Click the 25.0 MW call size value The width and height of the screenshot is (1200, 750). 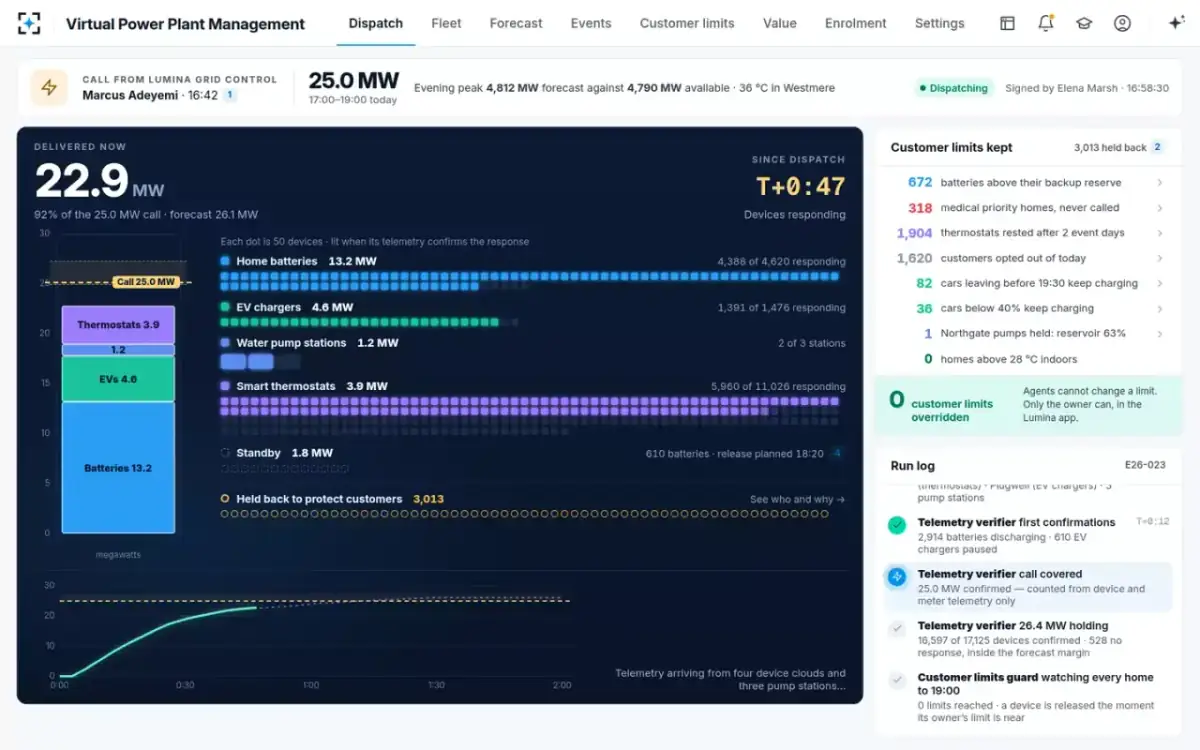click(353, 80)
